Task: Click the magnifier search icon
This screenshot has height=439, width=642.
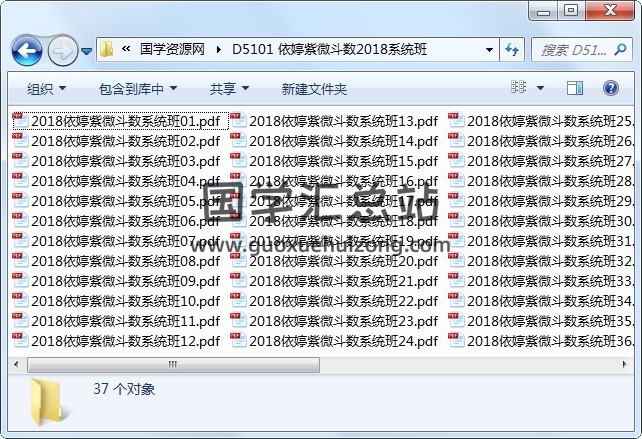Action: click(620, 50)
